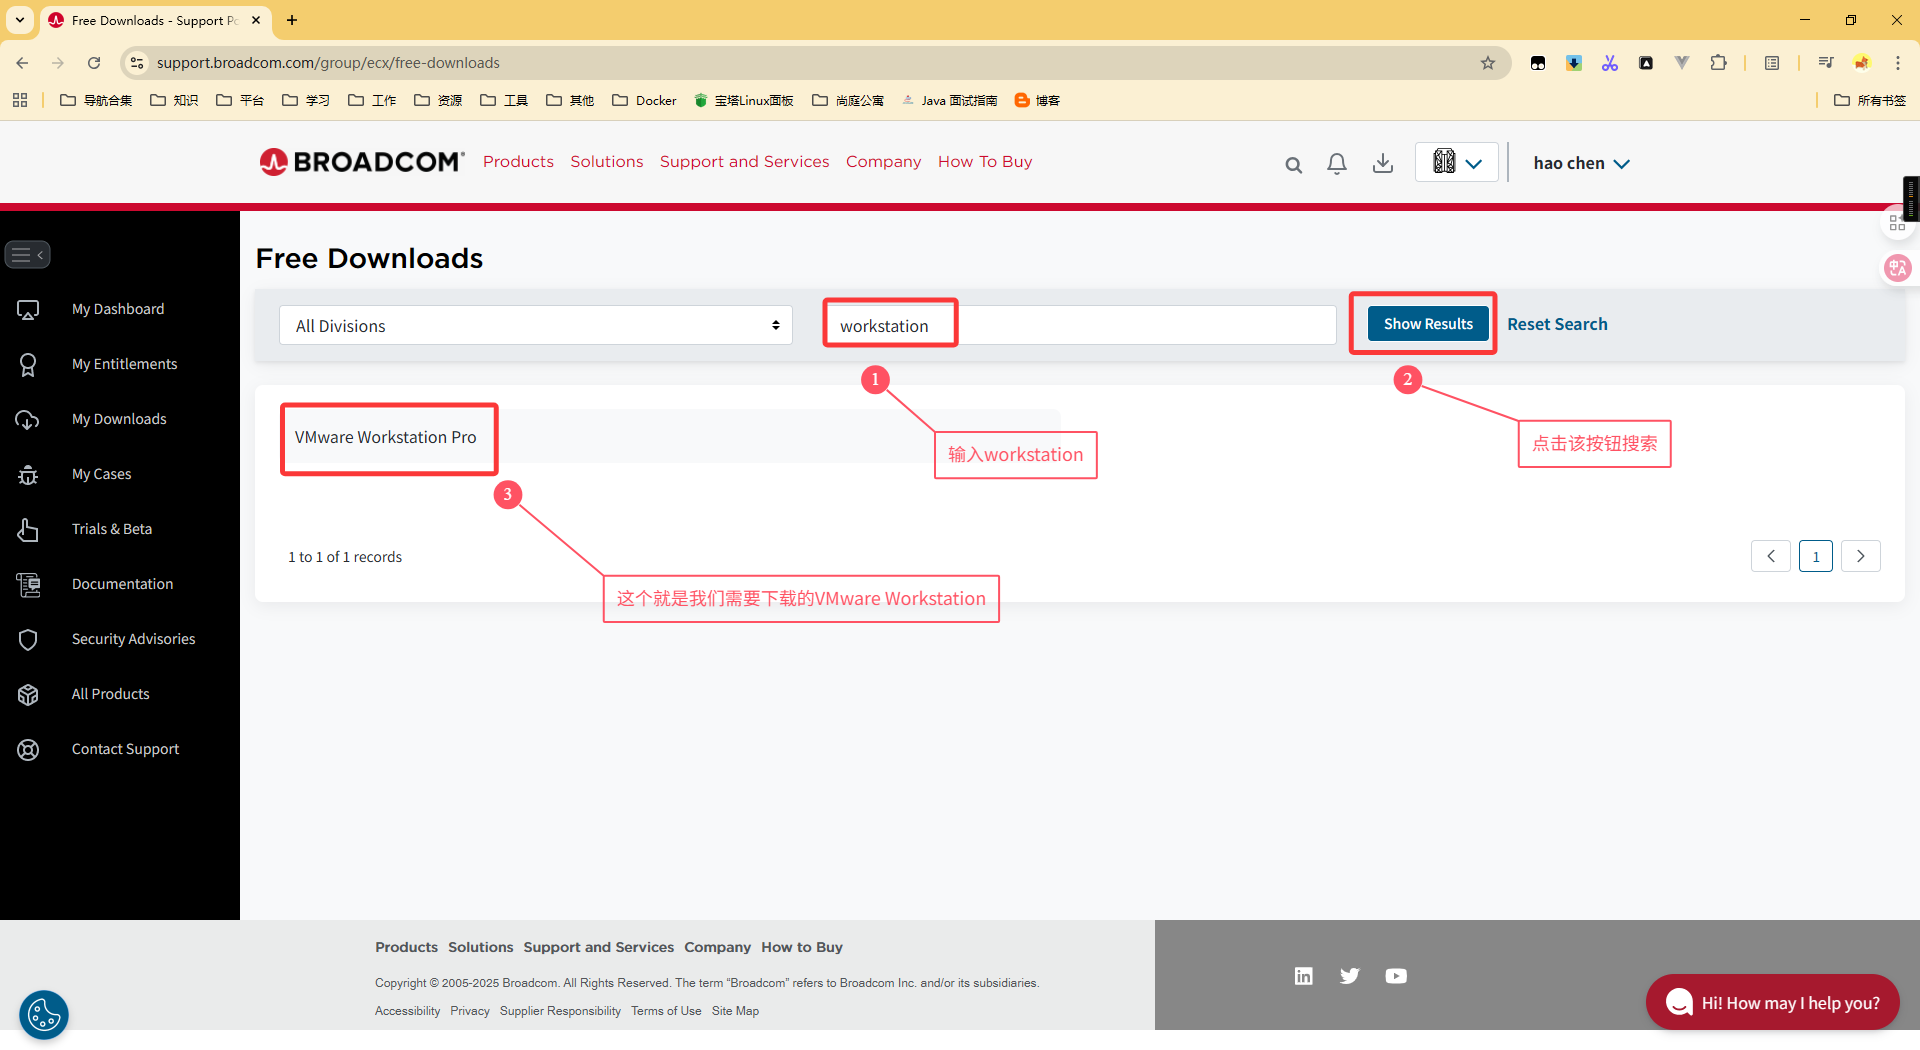Open the chat help bubble
1920x1050 pixels.
[1772, 1002]
